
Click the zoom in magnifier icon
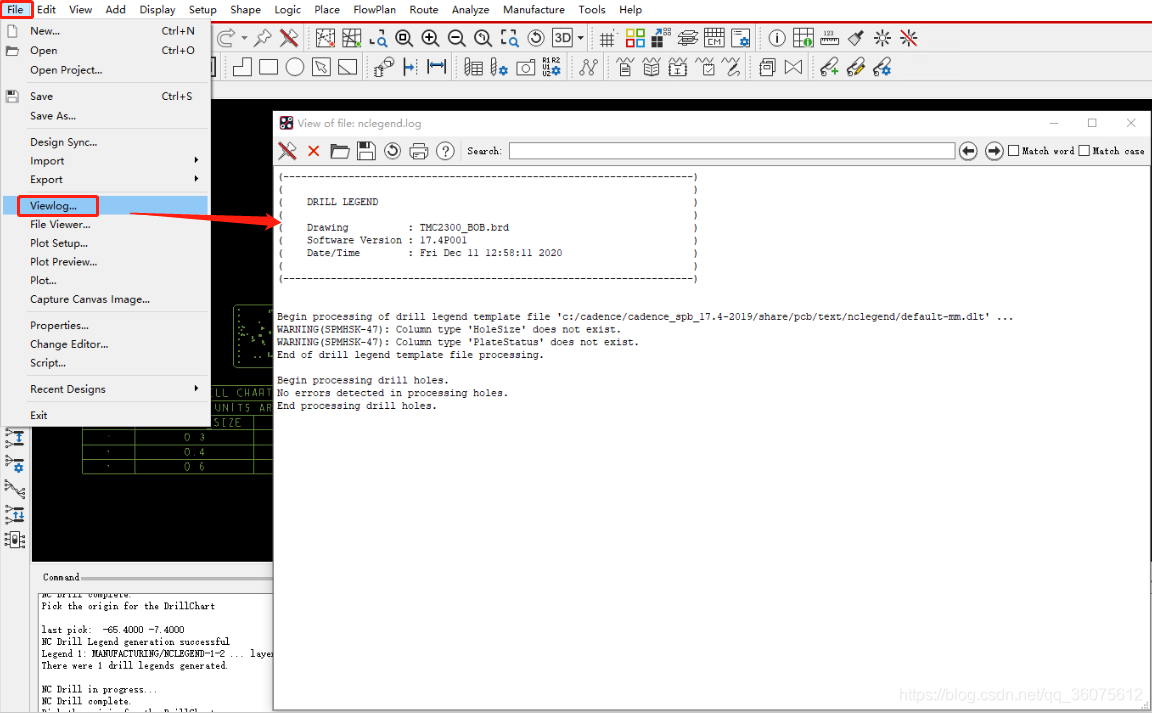point(430,38)
